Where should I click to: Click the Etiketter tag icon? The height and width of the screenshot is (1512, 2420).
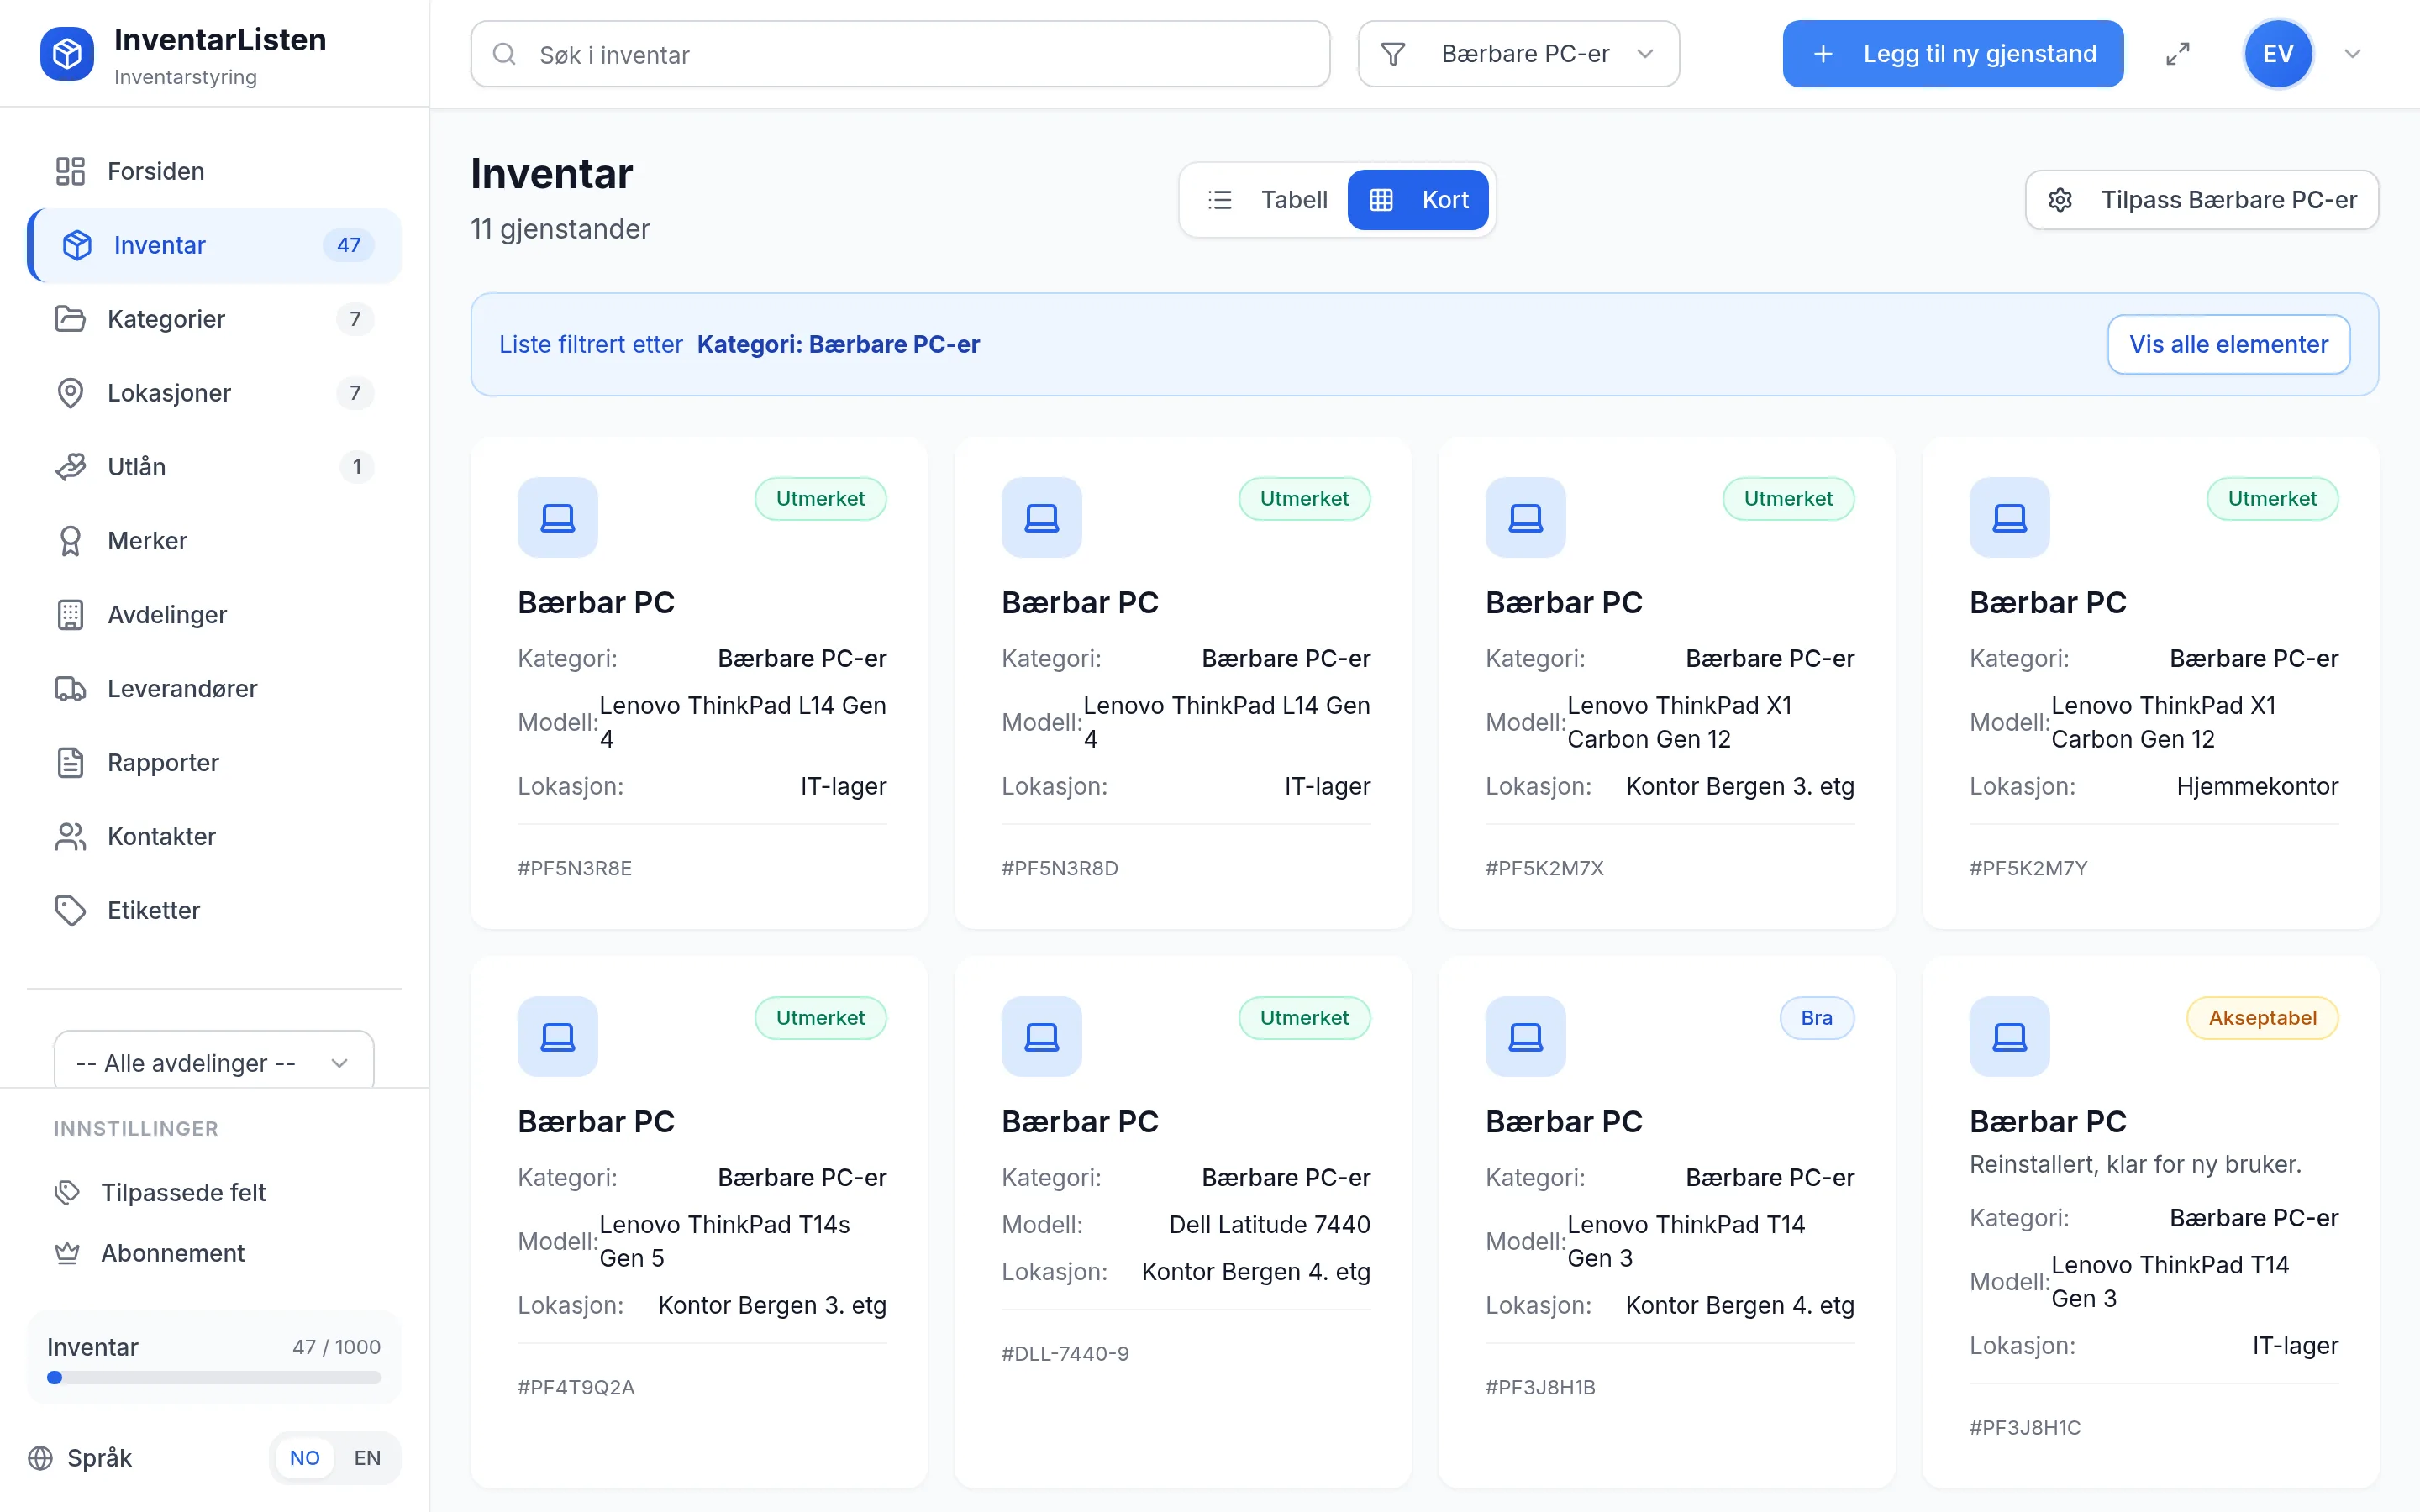tap(70, 911)
